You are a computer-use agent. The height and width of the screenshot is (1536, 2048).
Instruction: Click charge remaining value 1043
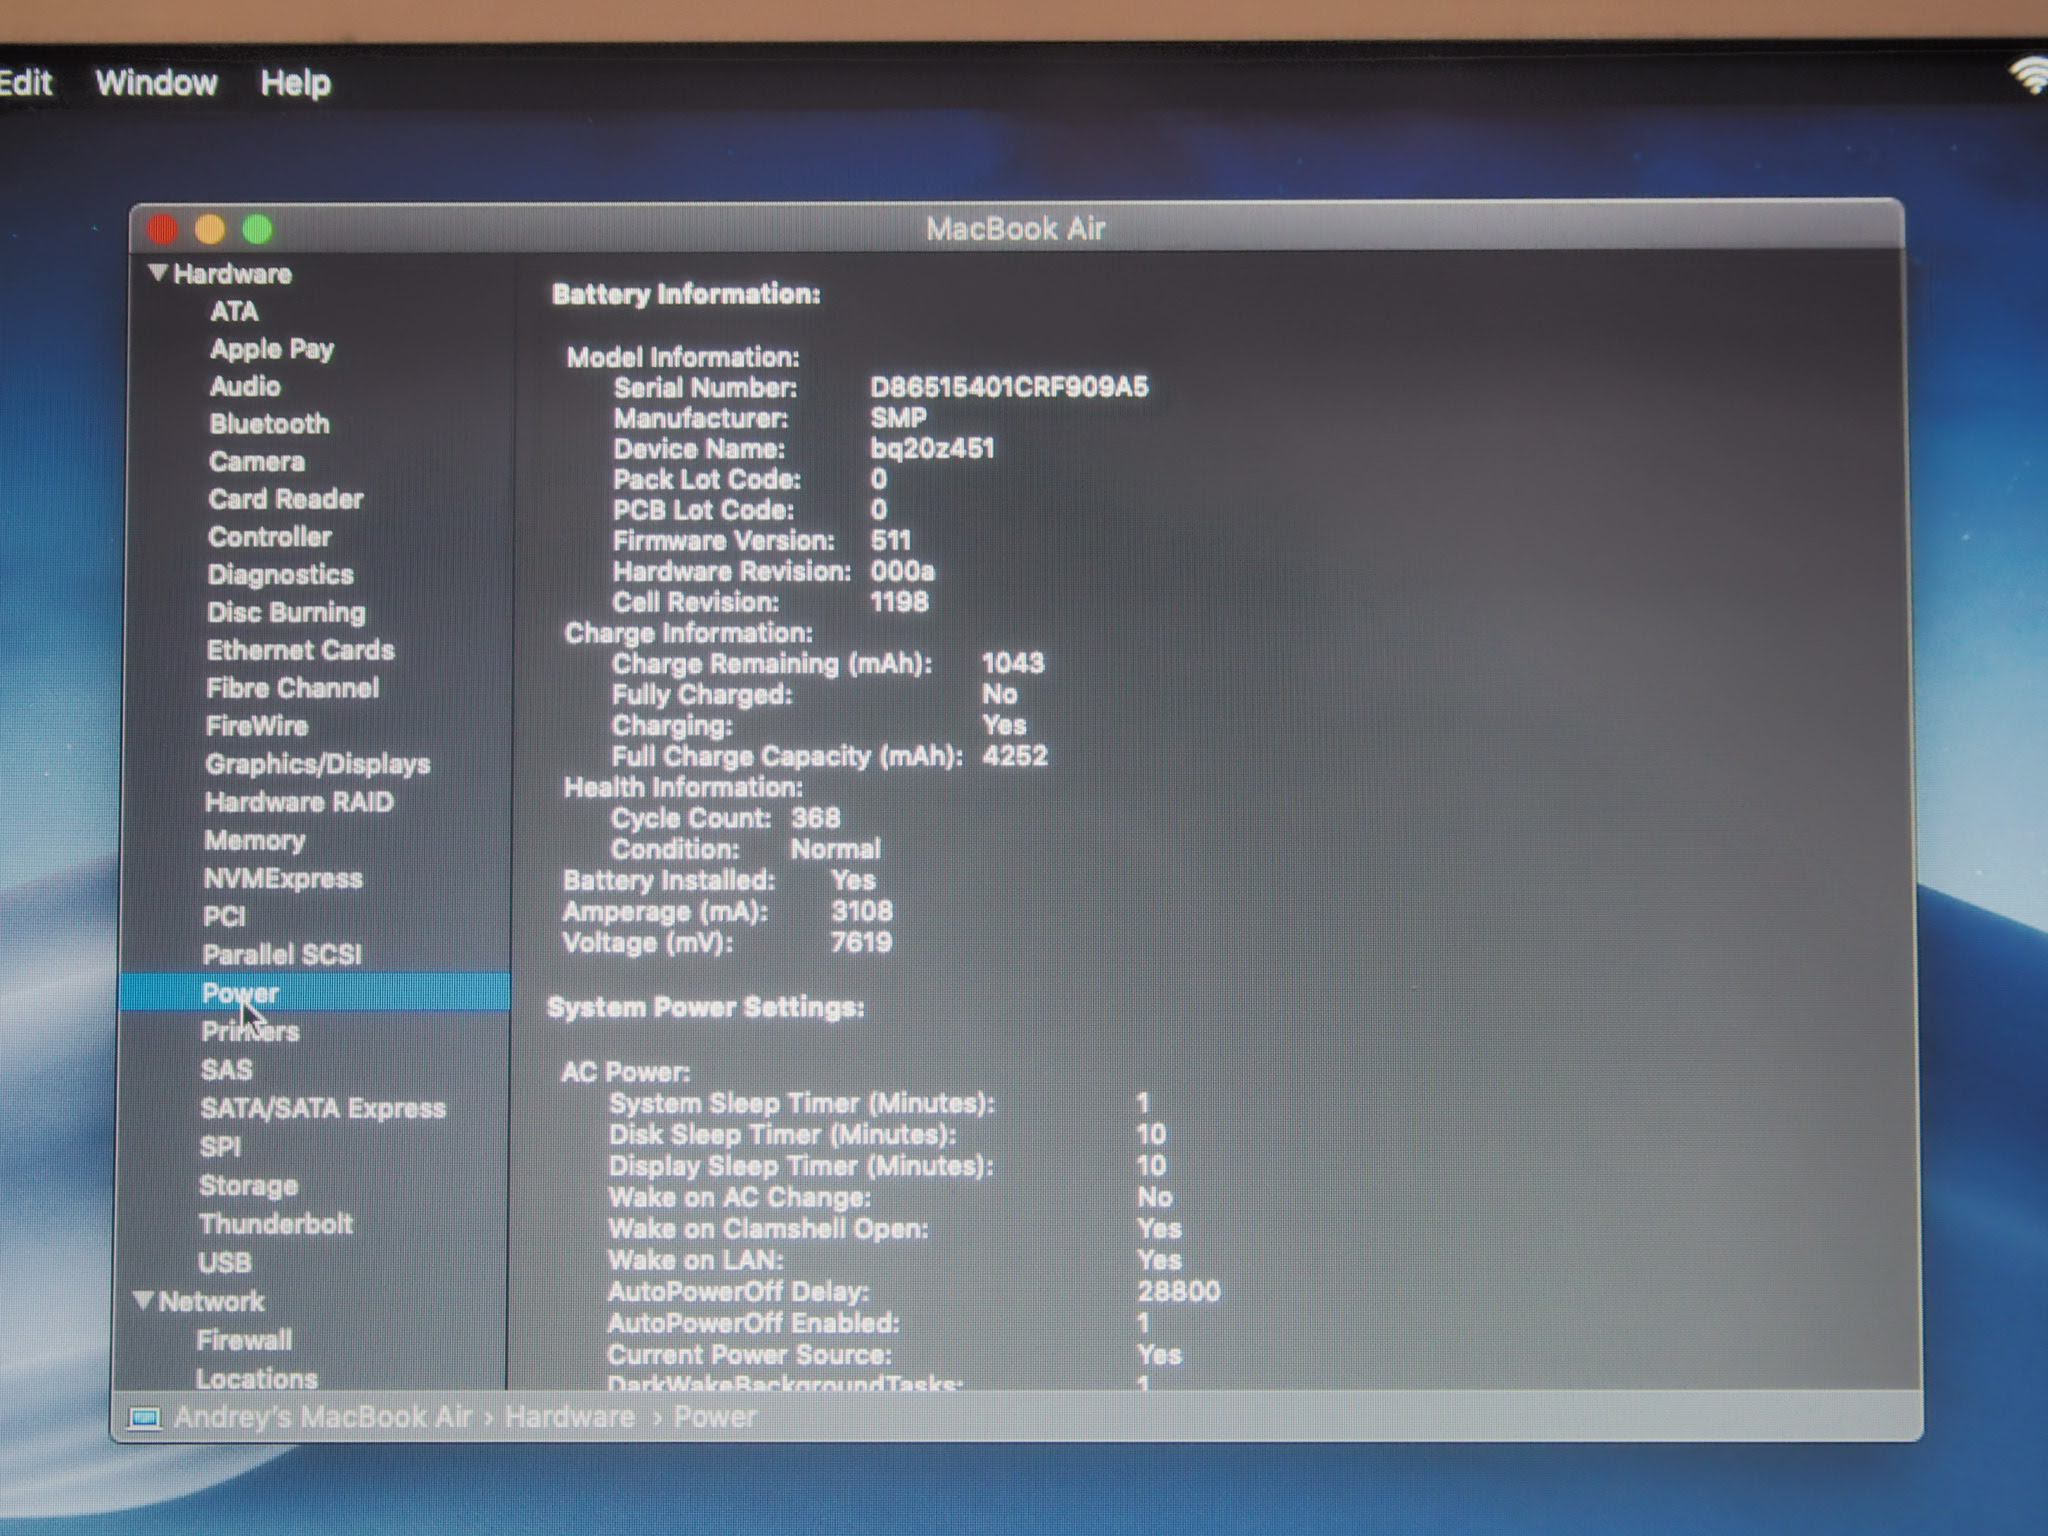point(1013,663)
